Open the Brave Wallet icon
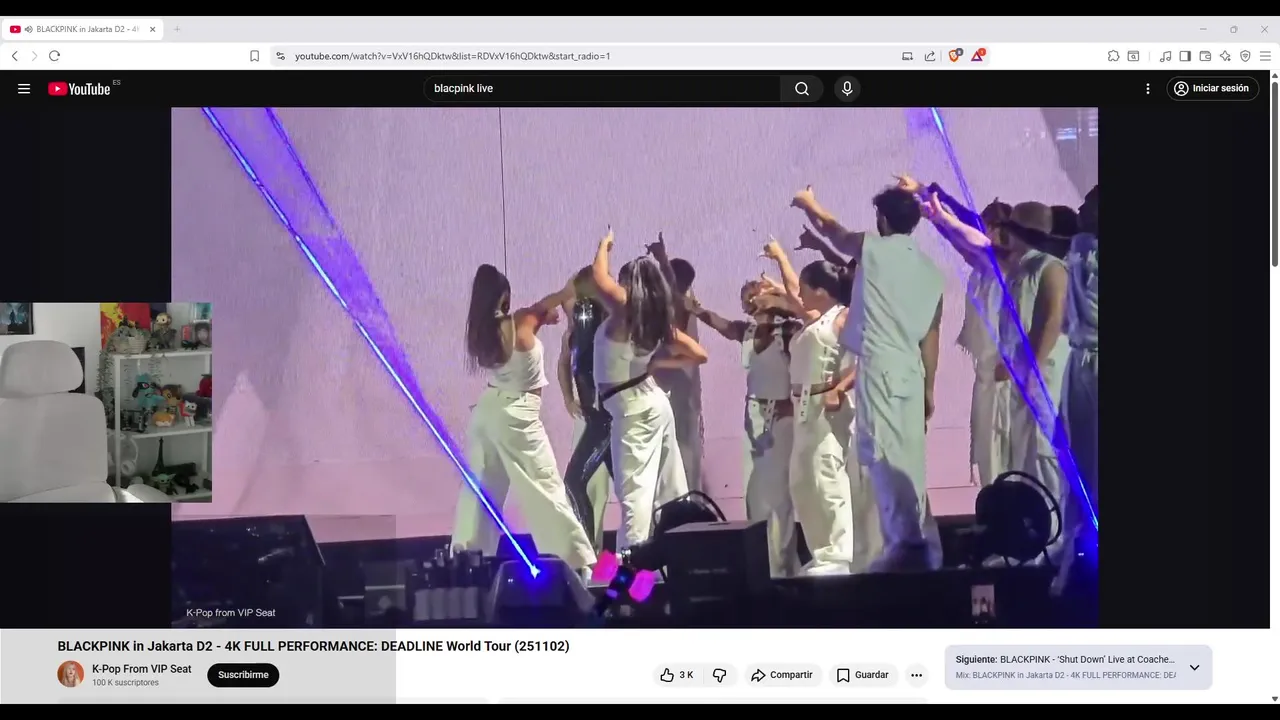The width and height of the screenshot is (1280, 720). (1205, 56)
